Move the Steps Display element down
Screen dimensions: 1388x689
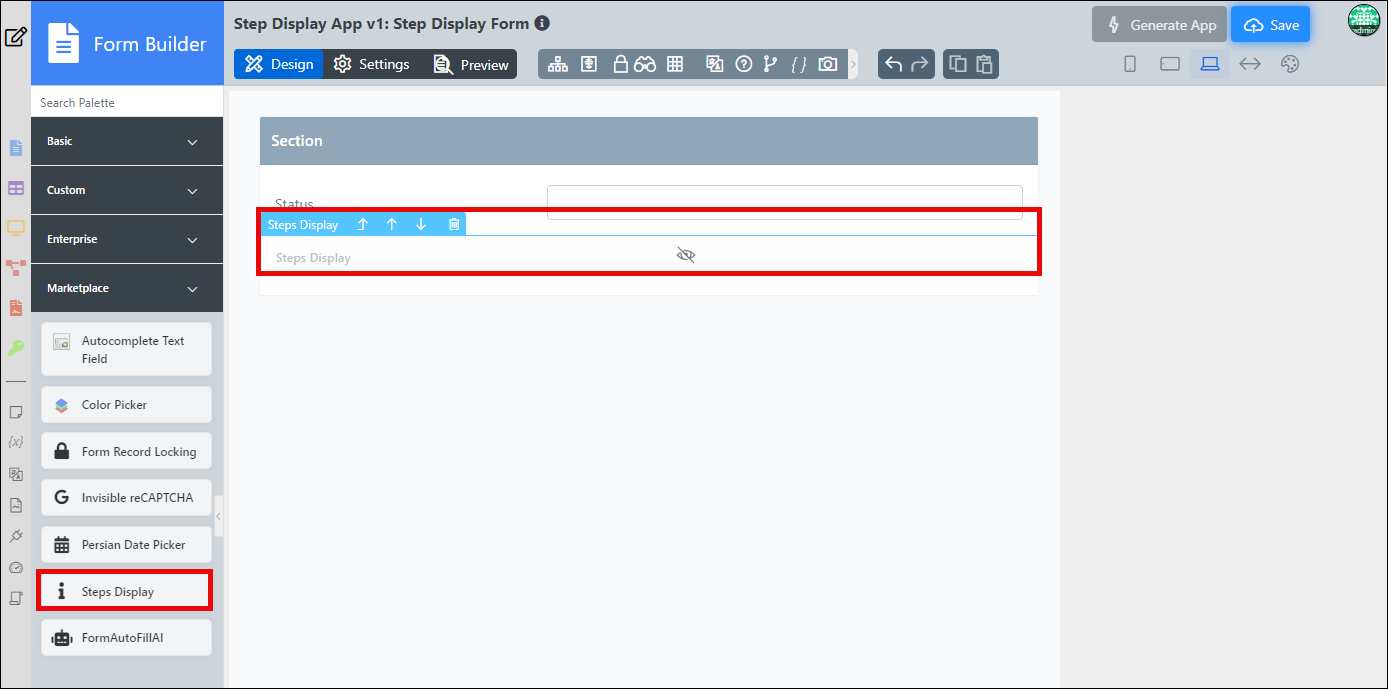421,224
